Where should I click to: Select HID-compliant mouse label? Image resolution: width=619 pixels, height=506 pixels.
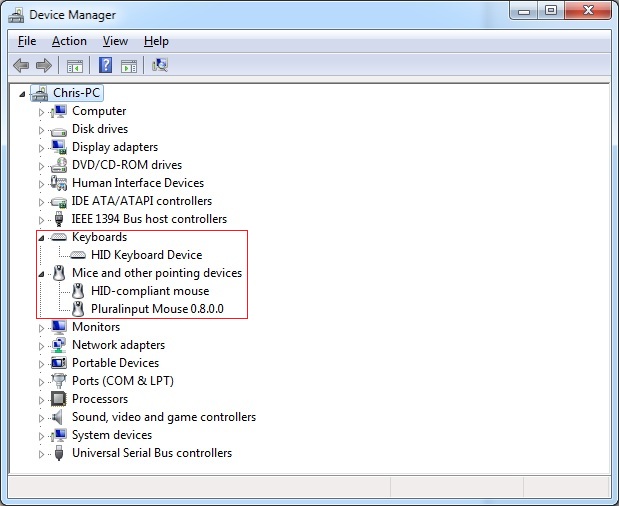click(x=150, y=291)
